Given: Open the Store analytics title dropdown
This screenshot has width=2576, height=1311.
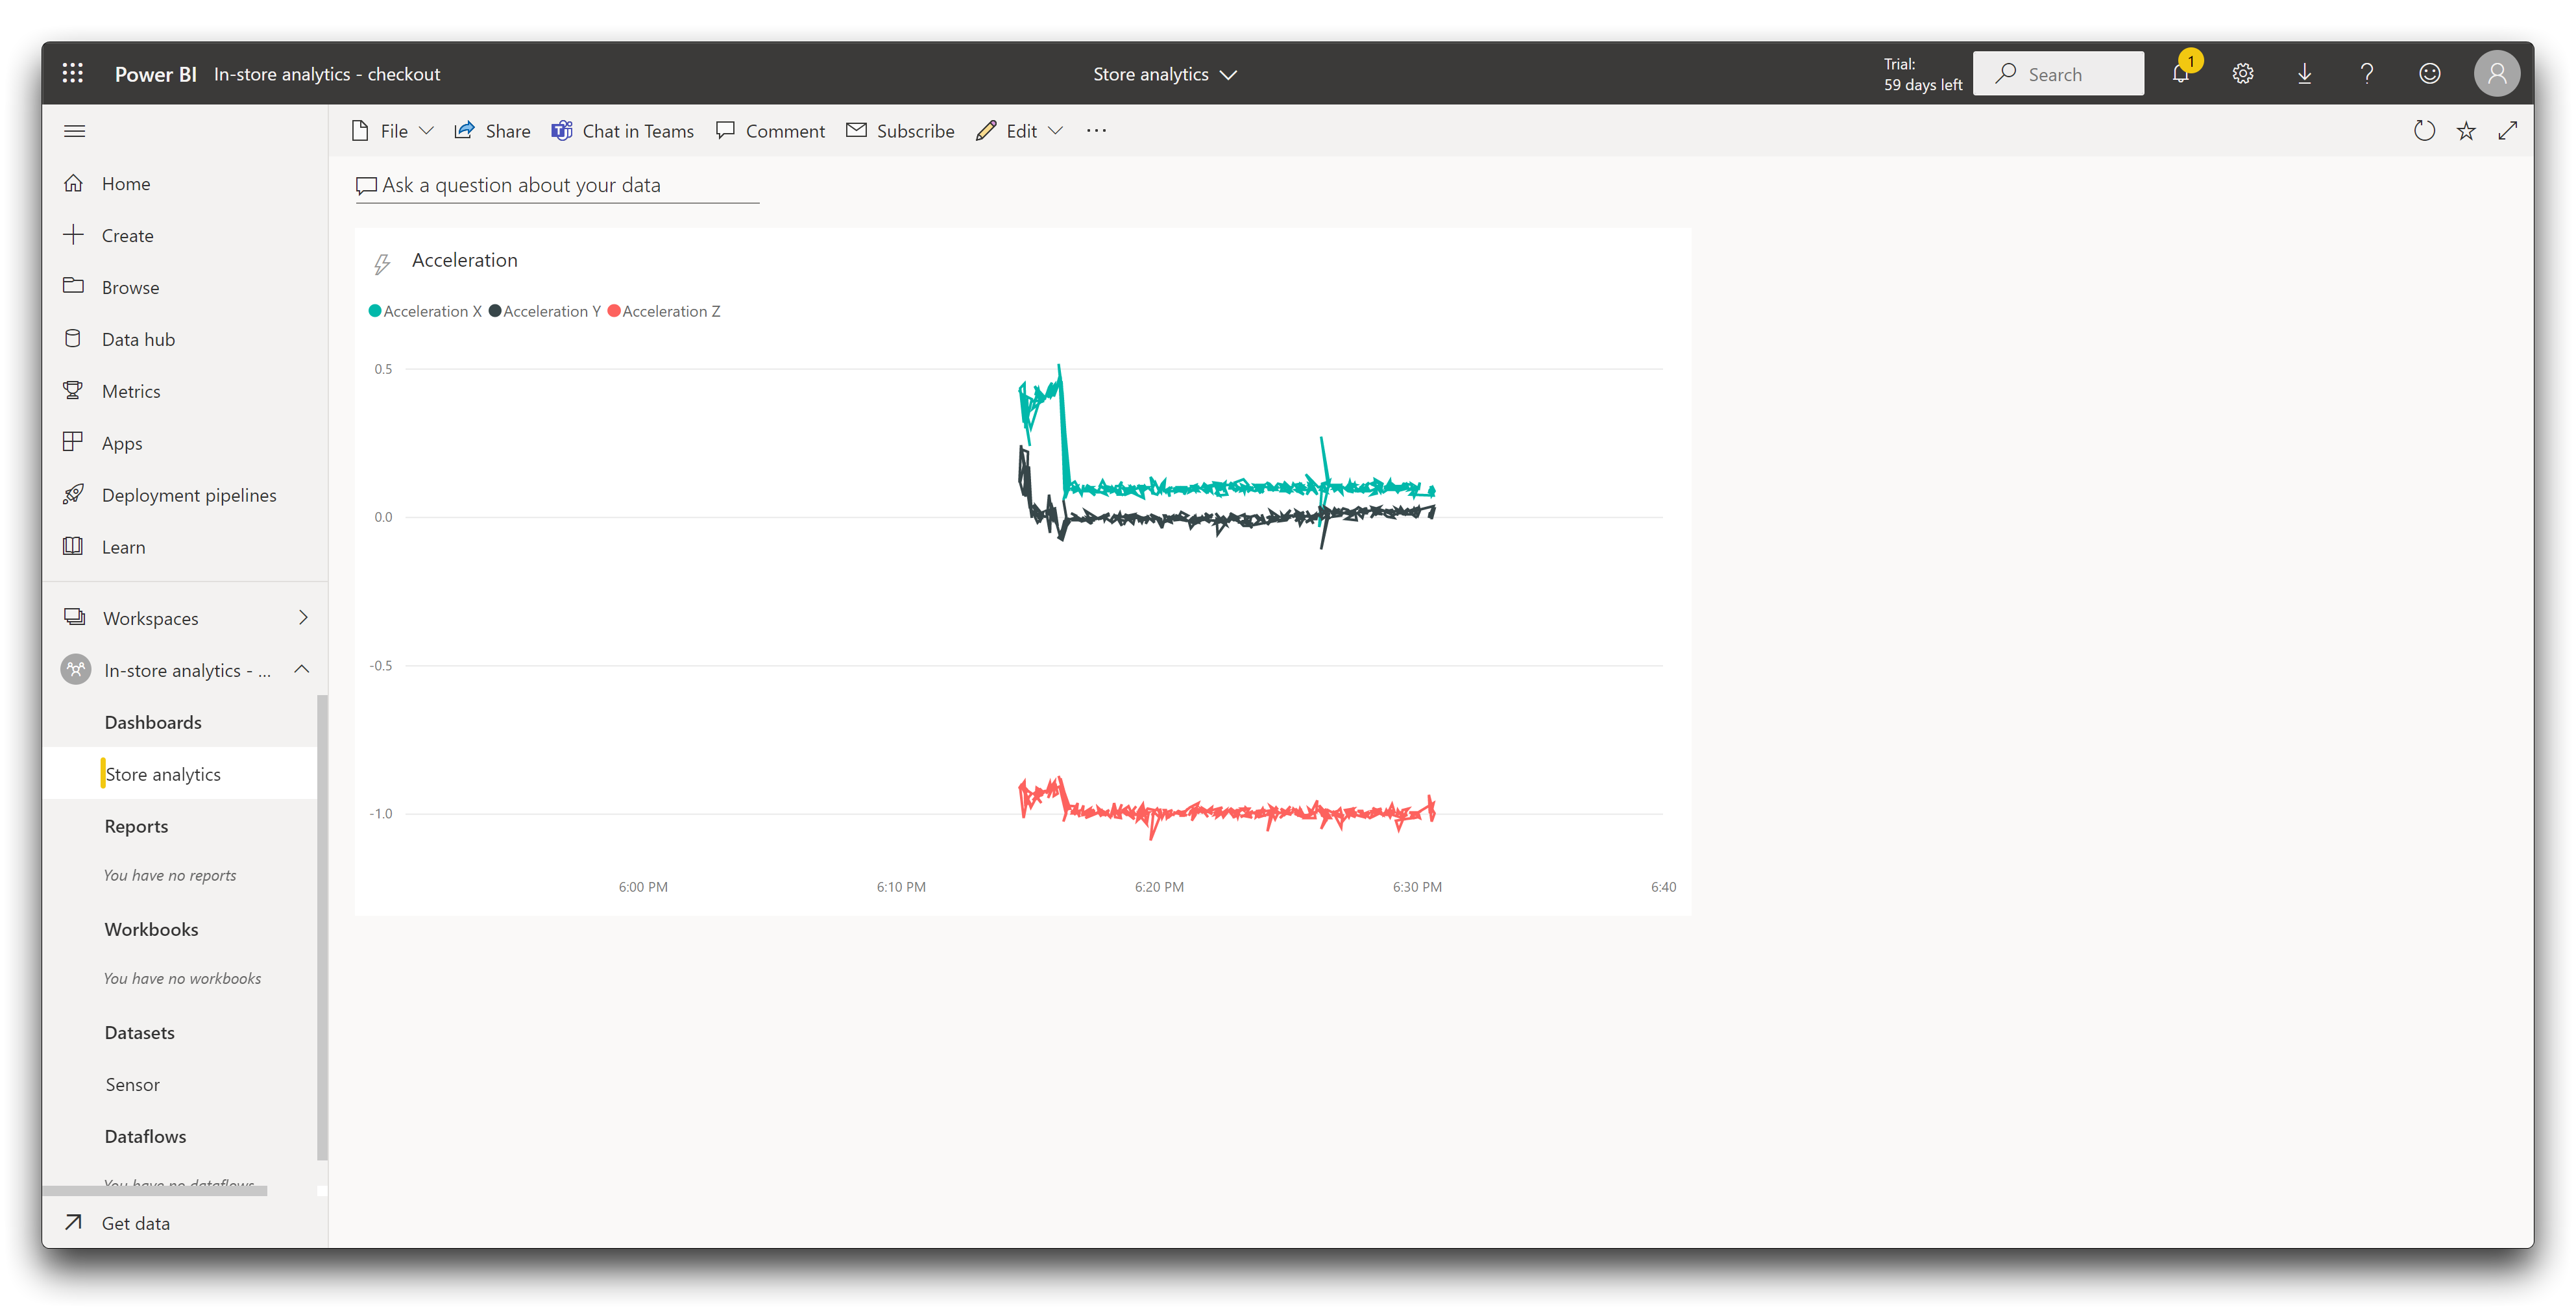Looking at the screenshot, I should pos(1165,74).
